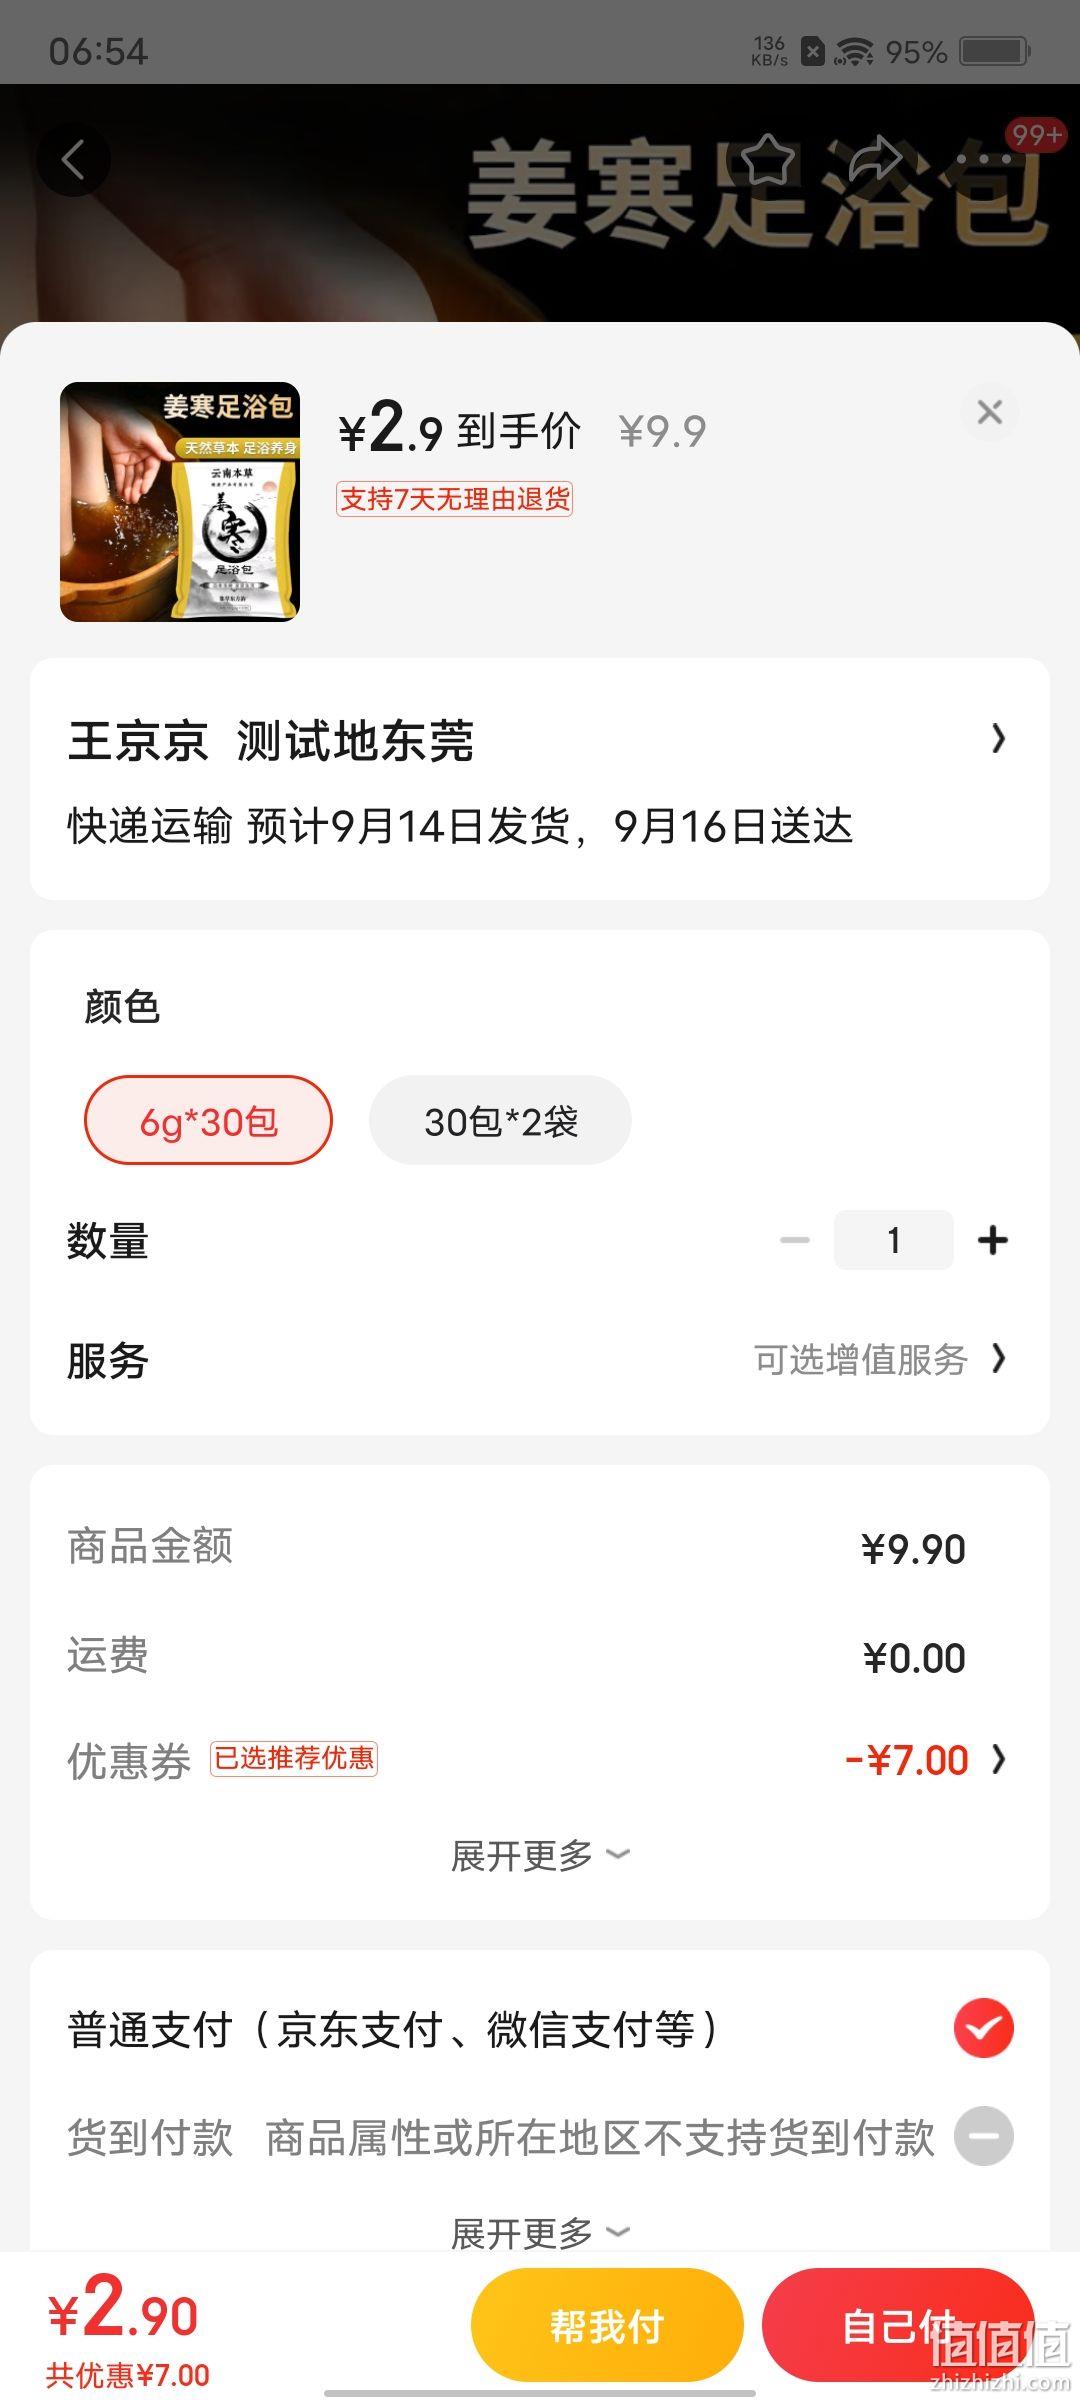The width and height of the screenshot is (1080, 2400).
Task: Open 可选增值服务 service options
Action: pos(880,1360)
